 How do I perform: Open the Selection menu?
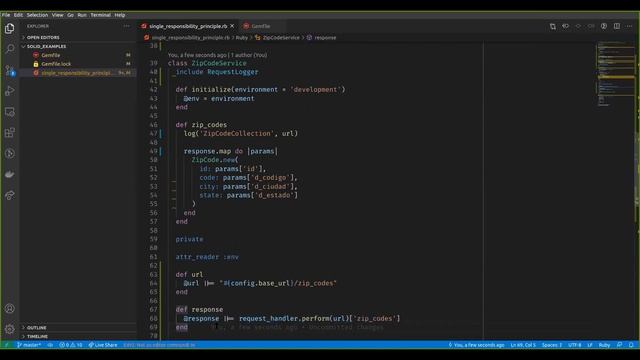(38, 15)
